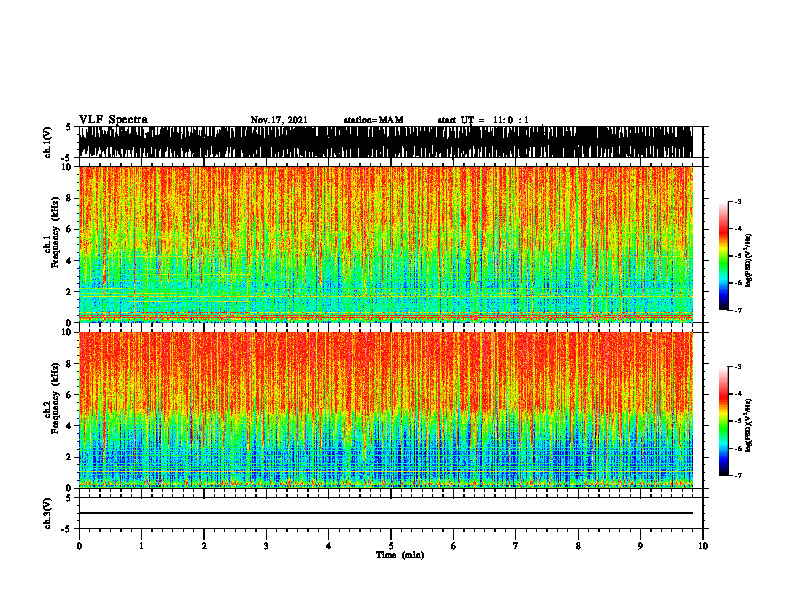Click the "-7" label on ch.2 color bar

738,476
